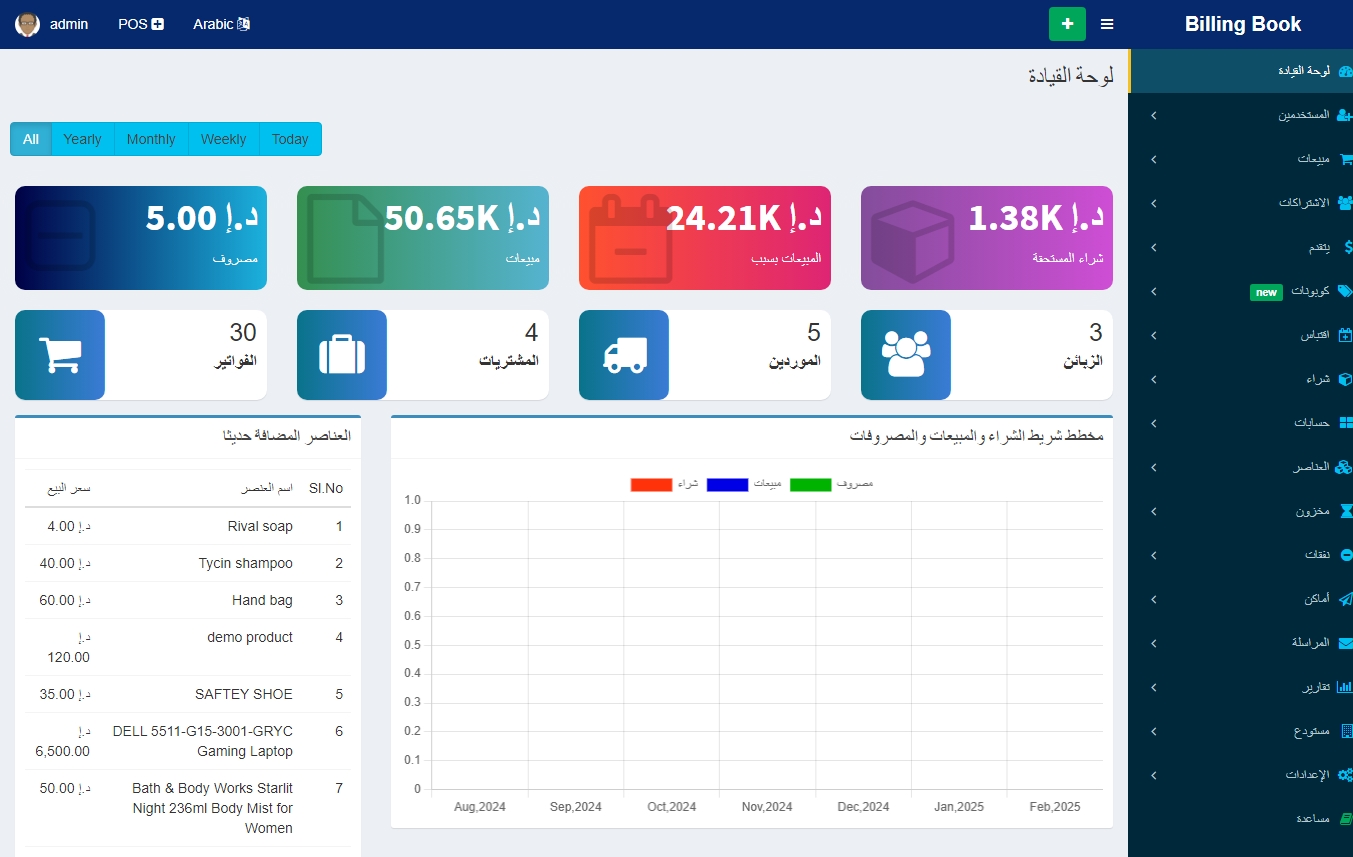This screenshot has width=1353, height=857.
Task: Select the Weekly filter tab
Action: [223, 139]
